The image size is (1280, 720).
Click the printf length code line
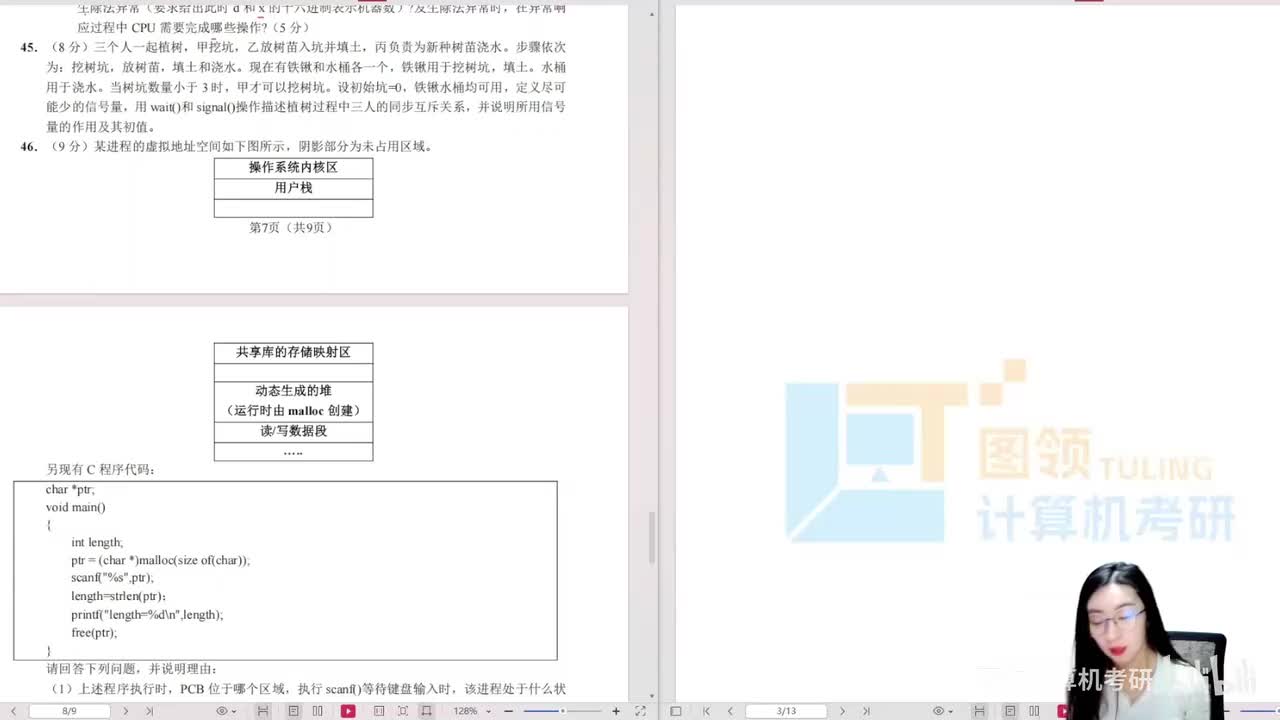pos(147,614)
